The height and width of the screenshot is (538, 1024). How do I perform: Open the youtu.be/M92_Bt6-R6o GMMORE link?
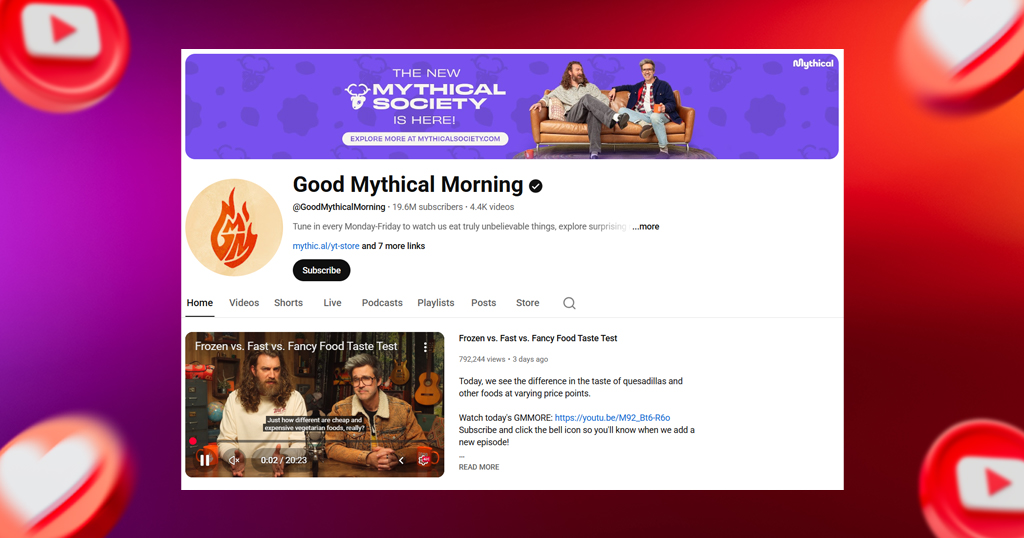(613, 418)
